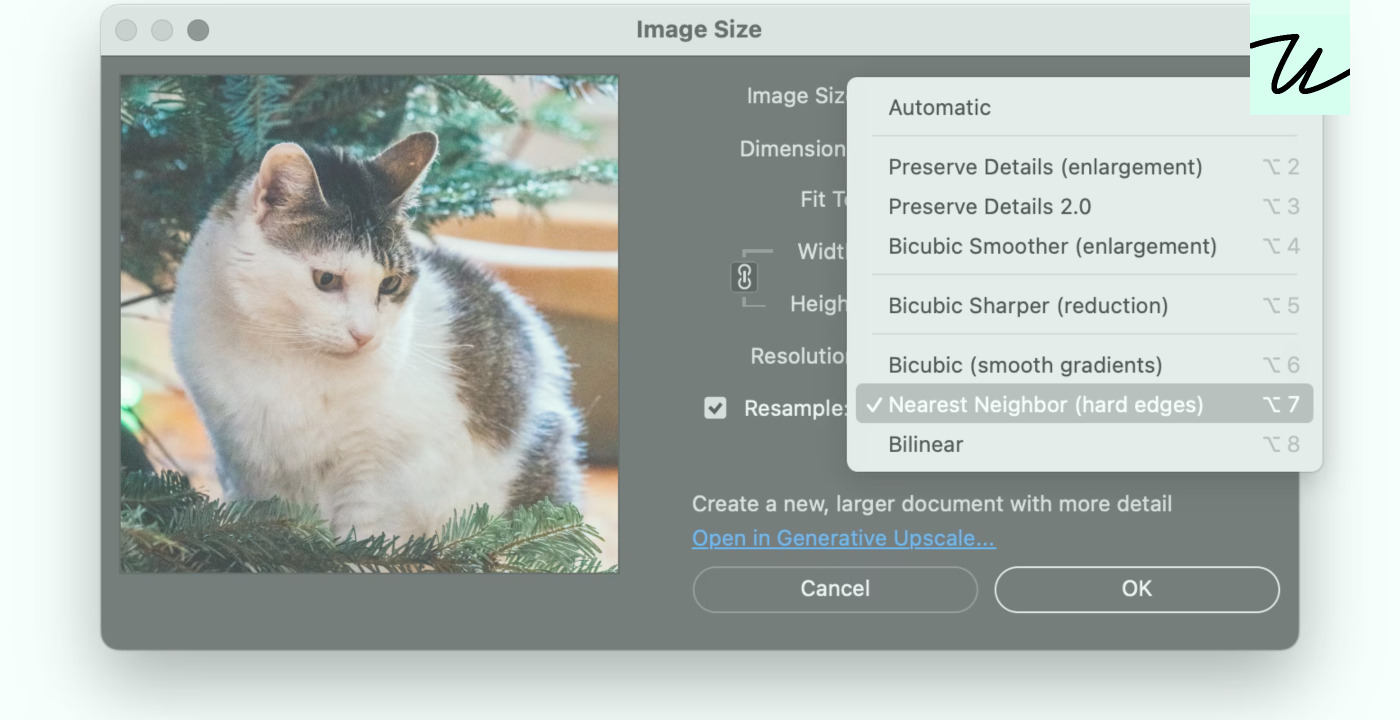Select Preserve Details (enlargement) option
The width and height of the screenshot is (1400, 720).
point(1085,167)
